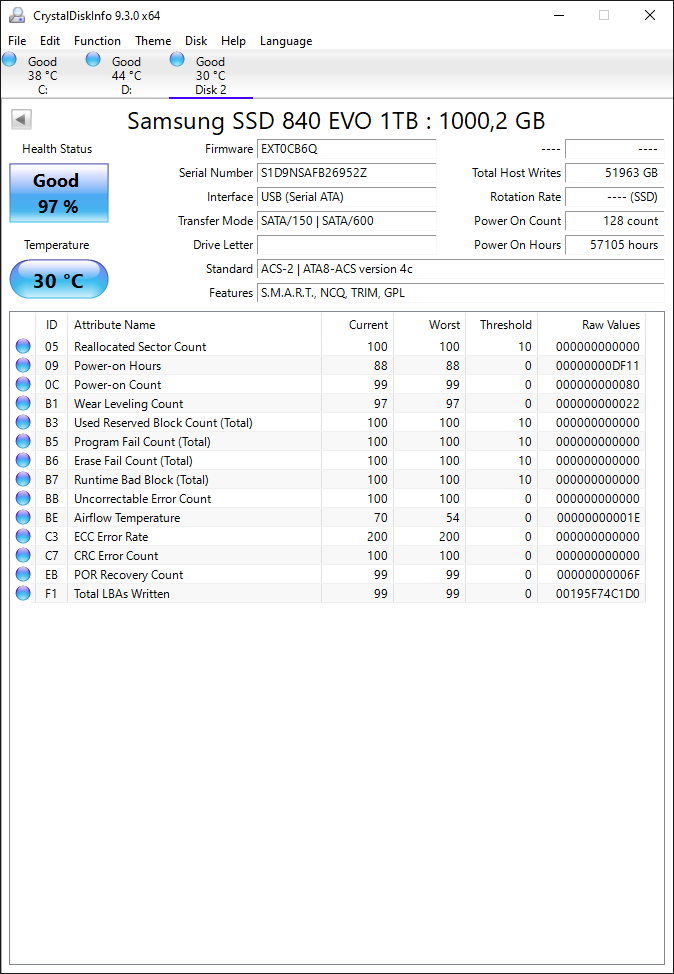The width and height of the screenshot is (674, 974).
Task: Click the 30 °C temperature button
Action: click(x=58, y=280)
